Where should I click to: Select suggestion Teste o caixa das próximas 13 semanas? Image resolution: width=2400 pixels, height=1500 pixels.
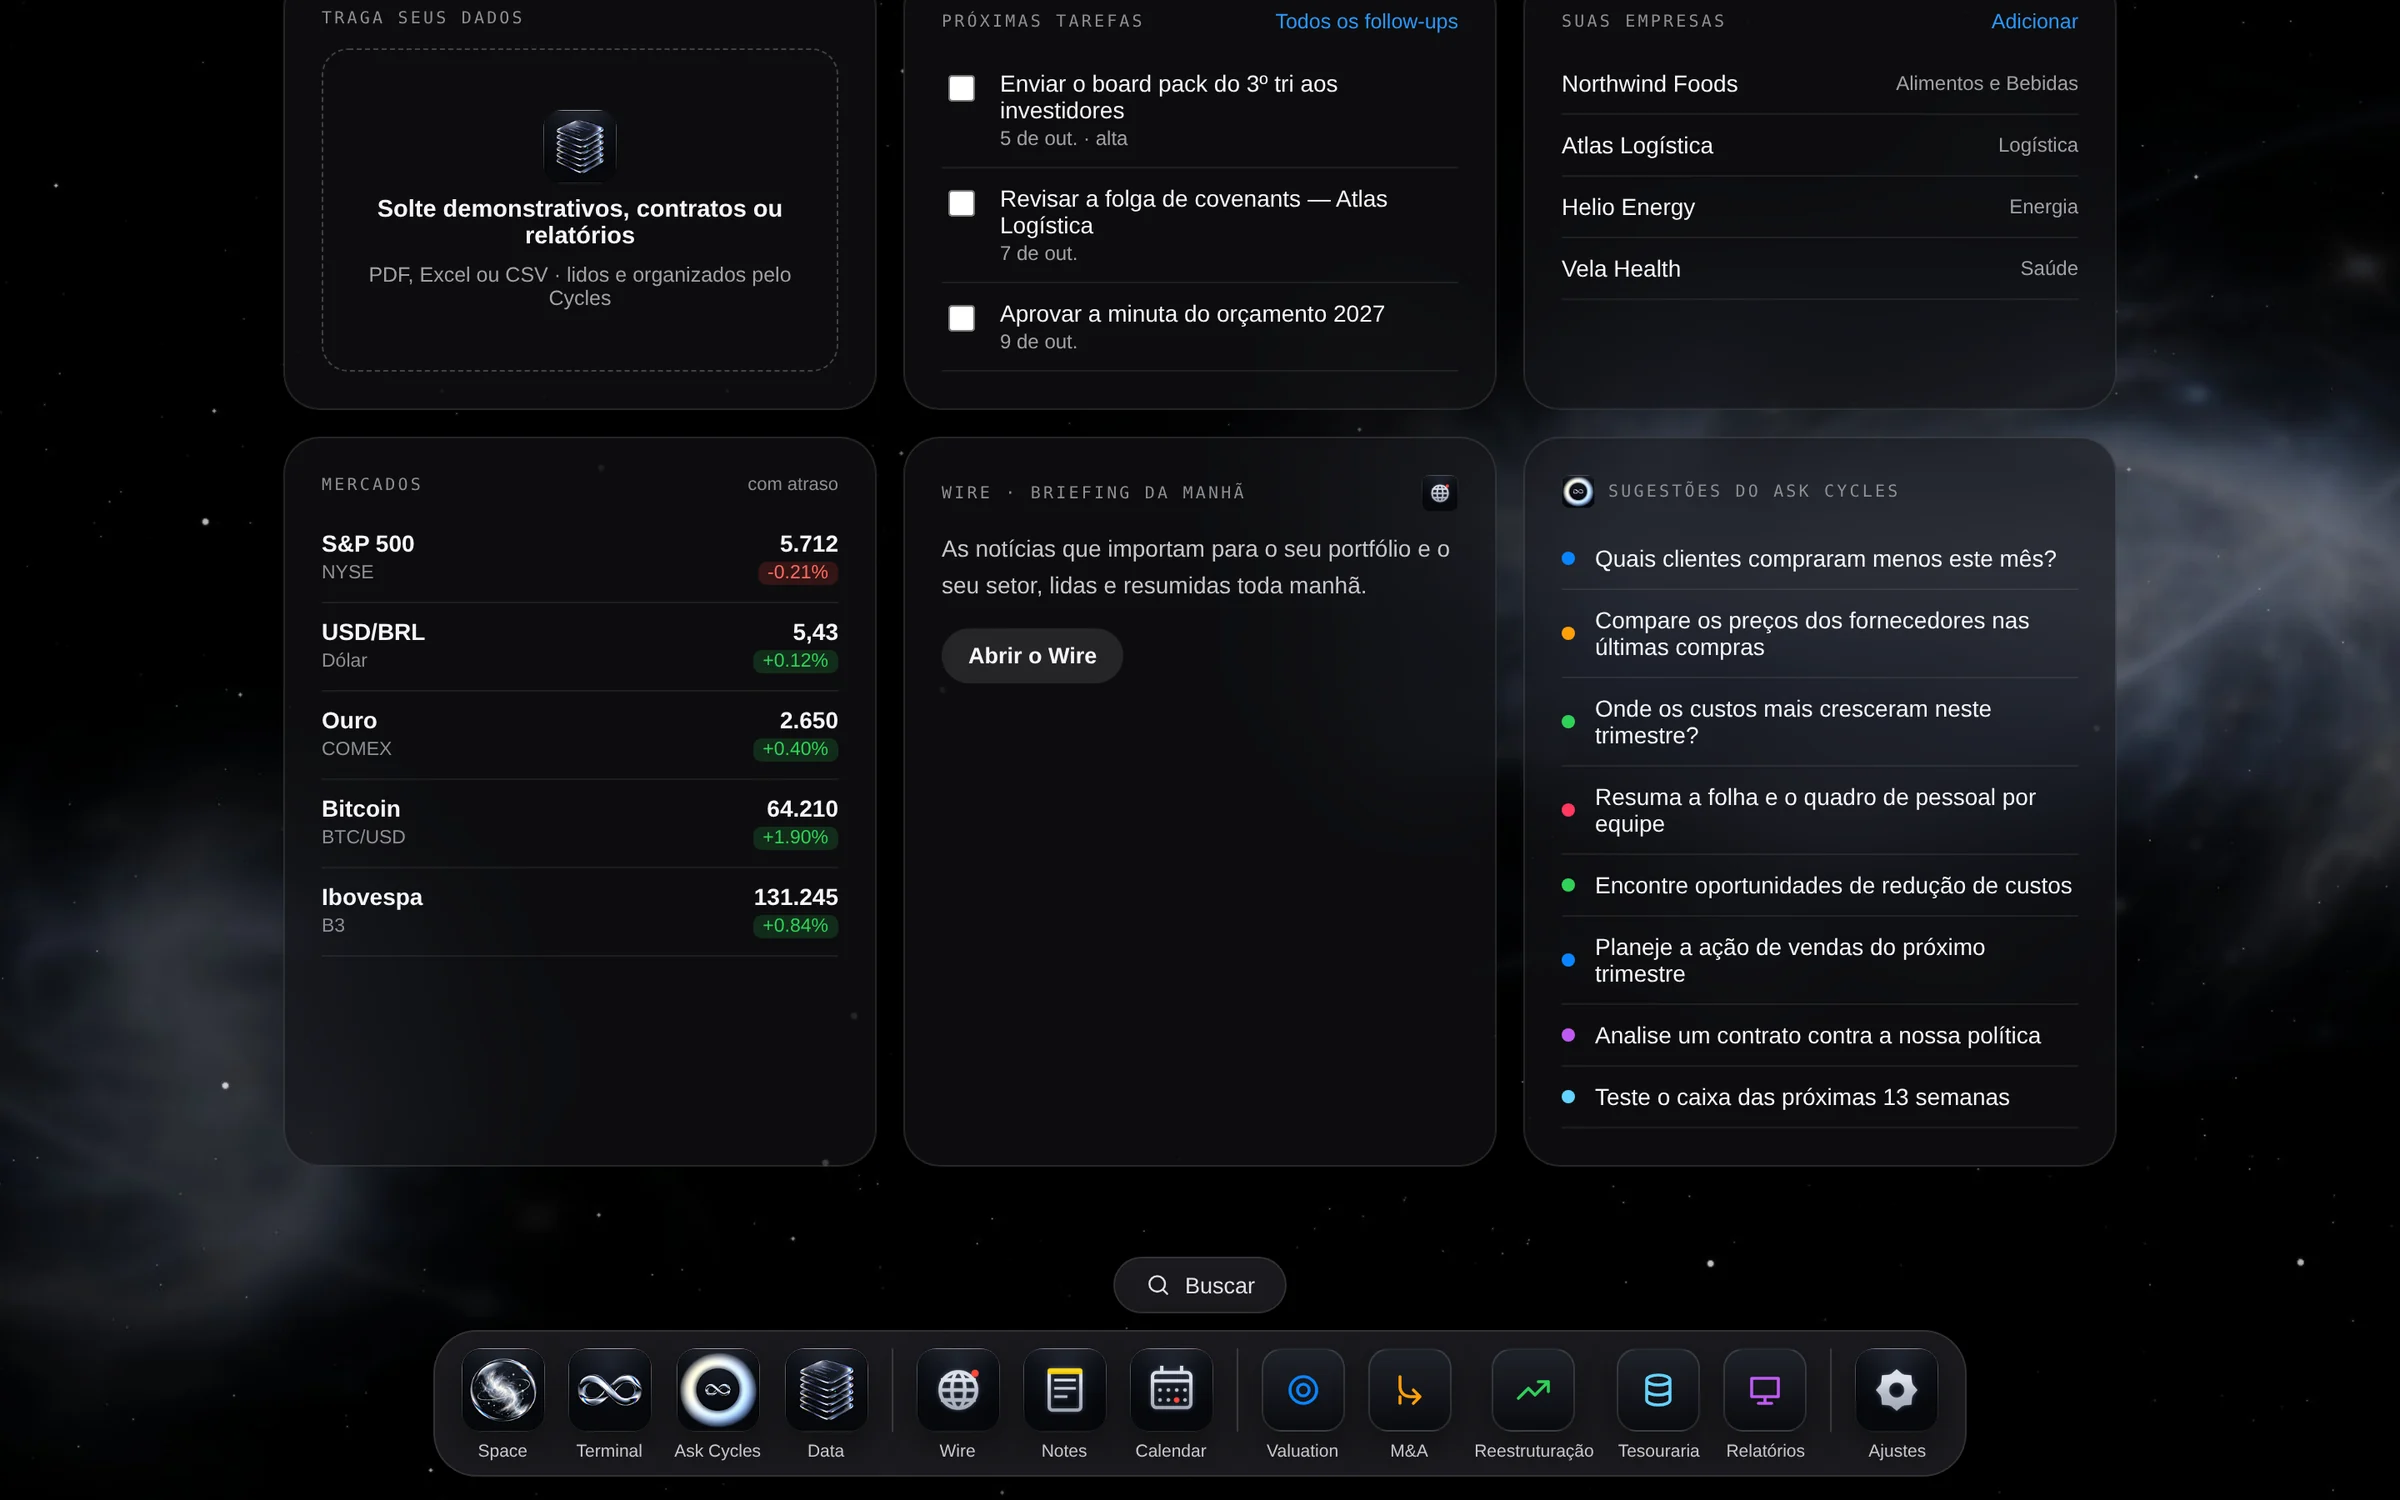click(1819, 1097)
